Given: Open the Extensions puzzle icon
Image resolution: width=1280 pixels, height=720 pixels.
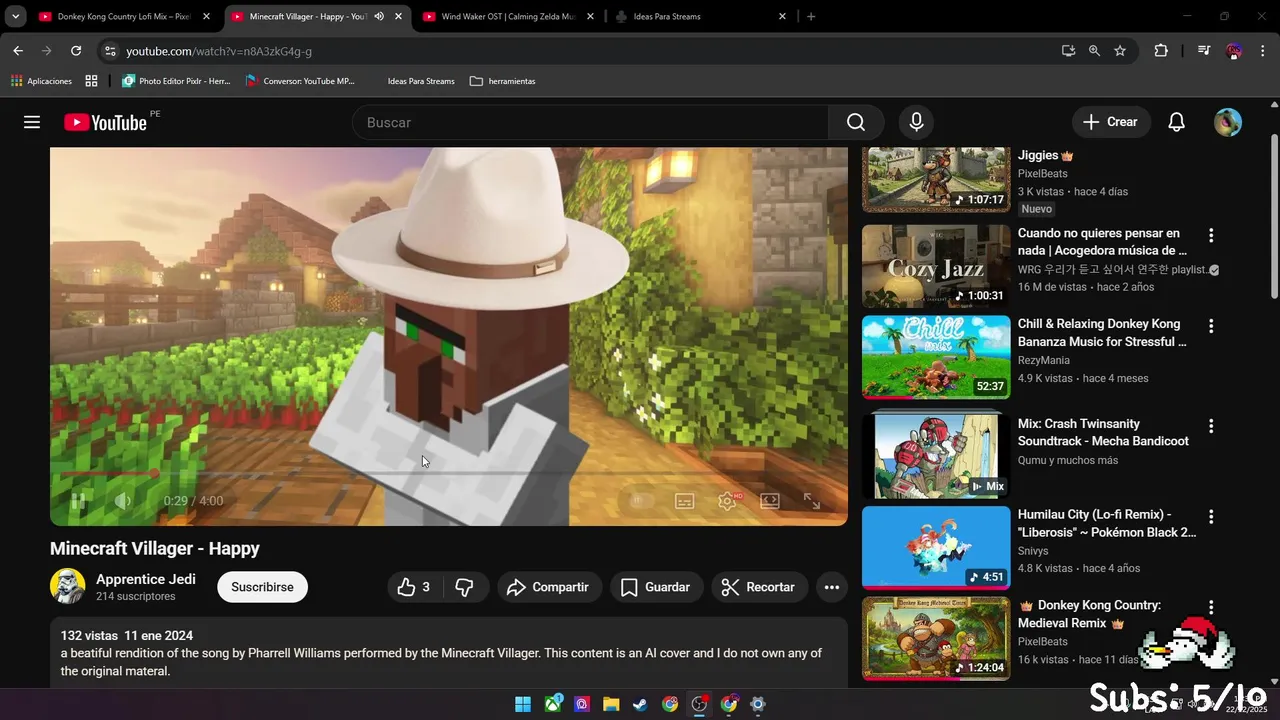Looking at the screenshot, I should pyautogui.click(x=1161, y=51).
